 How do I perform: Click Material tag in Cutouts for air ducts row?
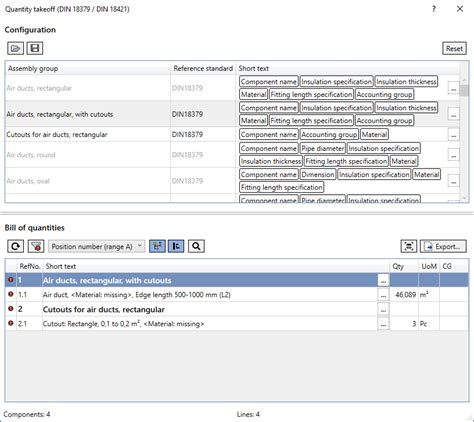point(374,135)
